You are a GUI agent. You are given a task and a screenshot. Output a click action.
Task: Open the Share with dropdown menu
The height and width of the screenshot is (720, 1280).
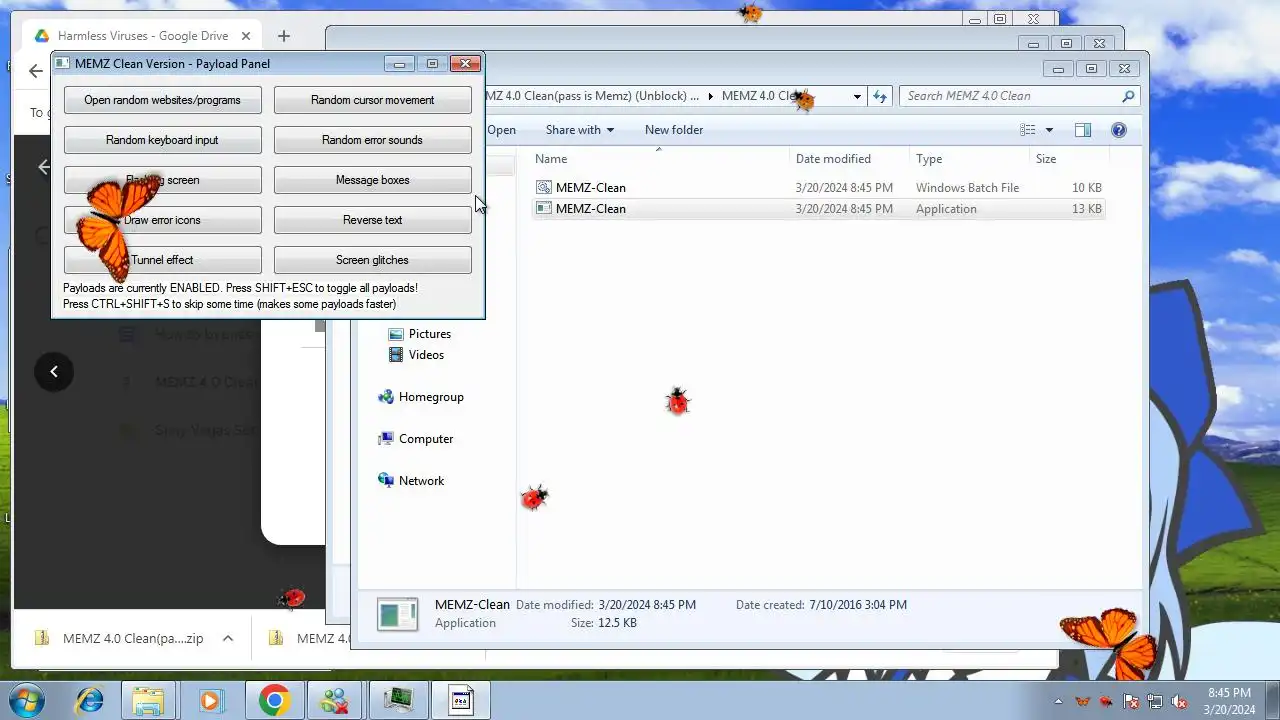(x=579, y=130)
